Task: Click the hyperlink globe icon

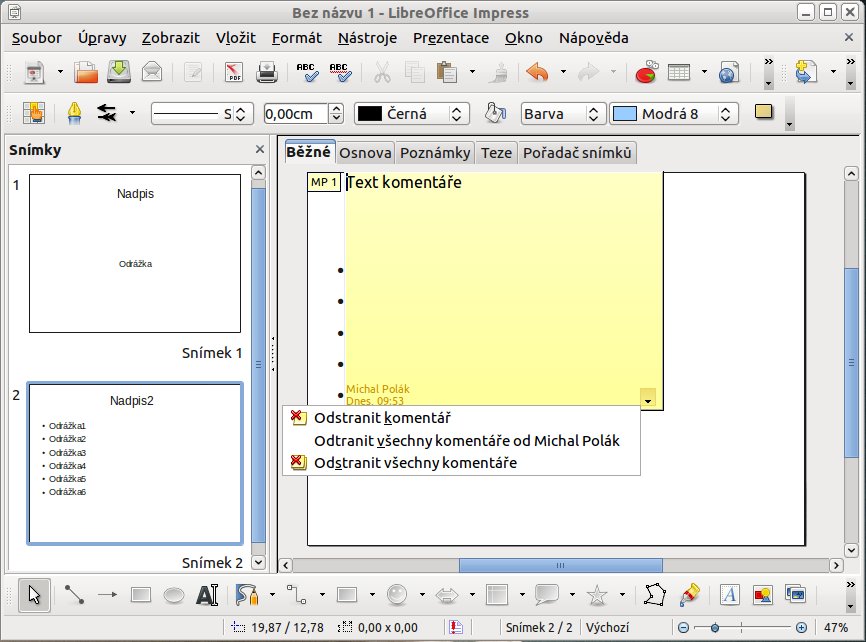Action: [729, 72]
